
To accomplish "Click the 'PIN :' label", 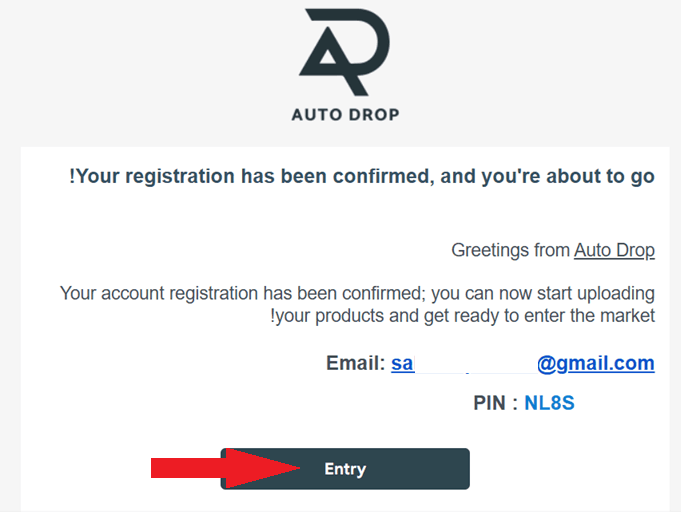I will 495,404.
